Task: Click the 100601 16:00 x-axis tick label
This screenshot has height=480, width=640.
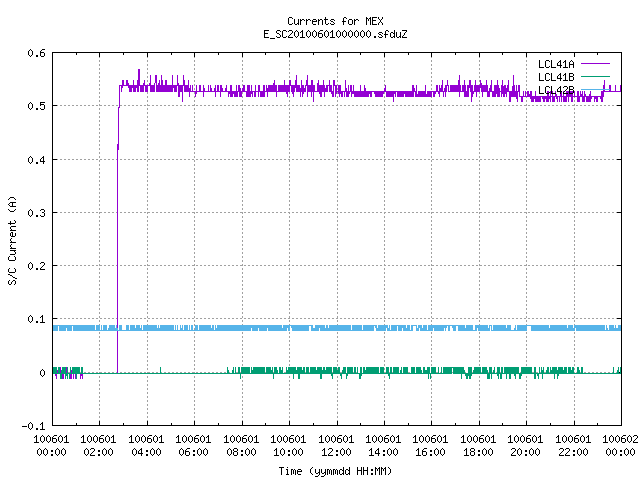Action: (x=430, y=446)
